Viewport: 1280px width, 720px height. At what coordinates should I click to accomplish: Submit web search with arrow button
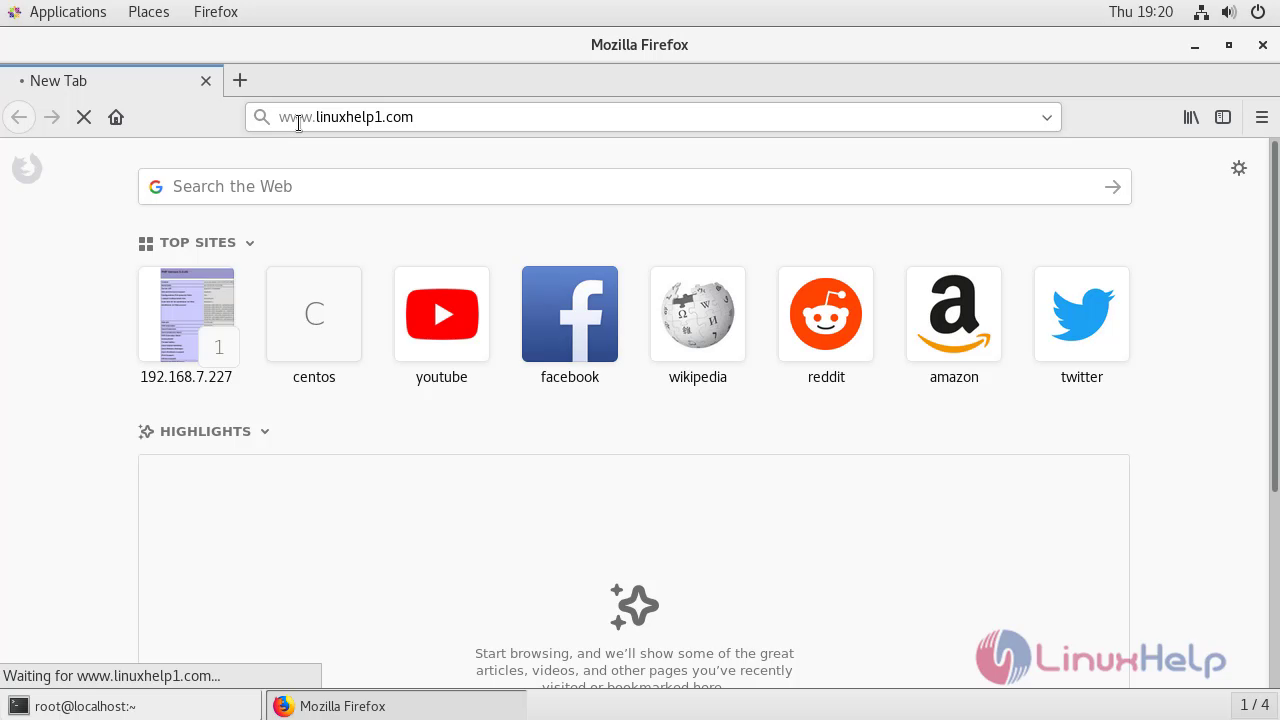point(1112,187)
